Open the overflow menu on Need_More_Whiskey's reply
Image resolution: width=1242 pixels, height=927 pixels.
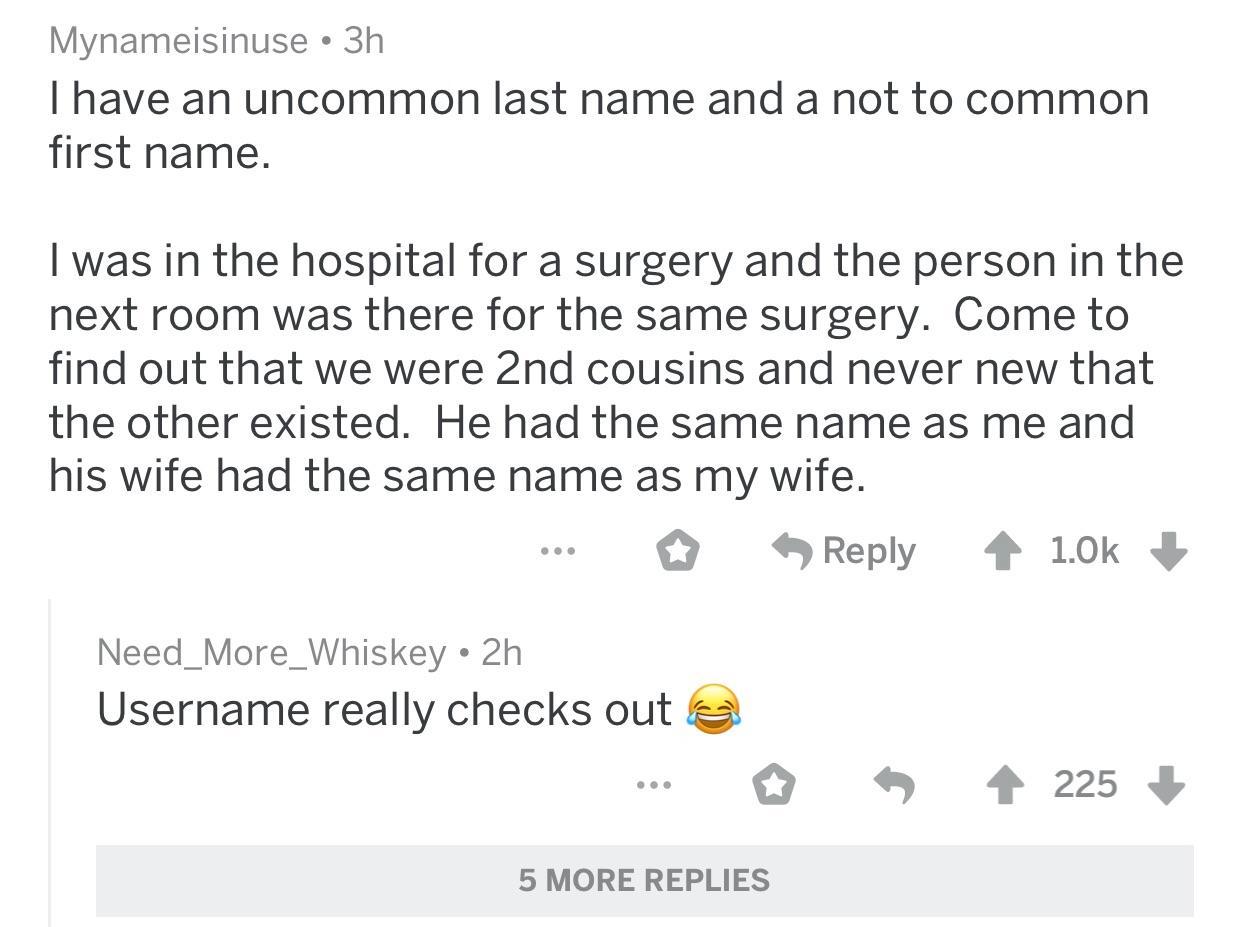(x=653, y=786)
